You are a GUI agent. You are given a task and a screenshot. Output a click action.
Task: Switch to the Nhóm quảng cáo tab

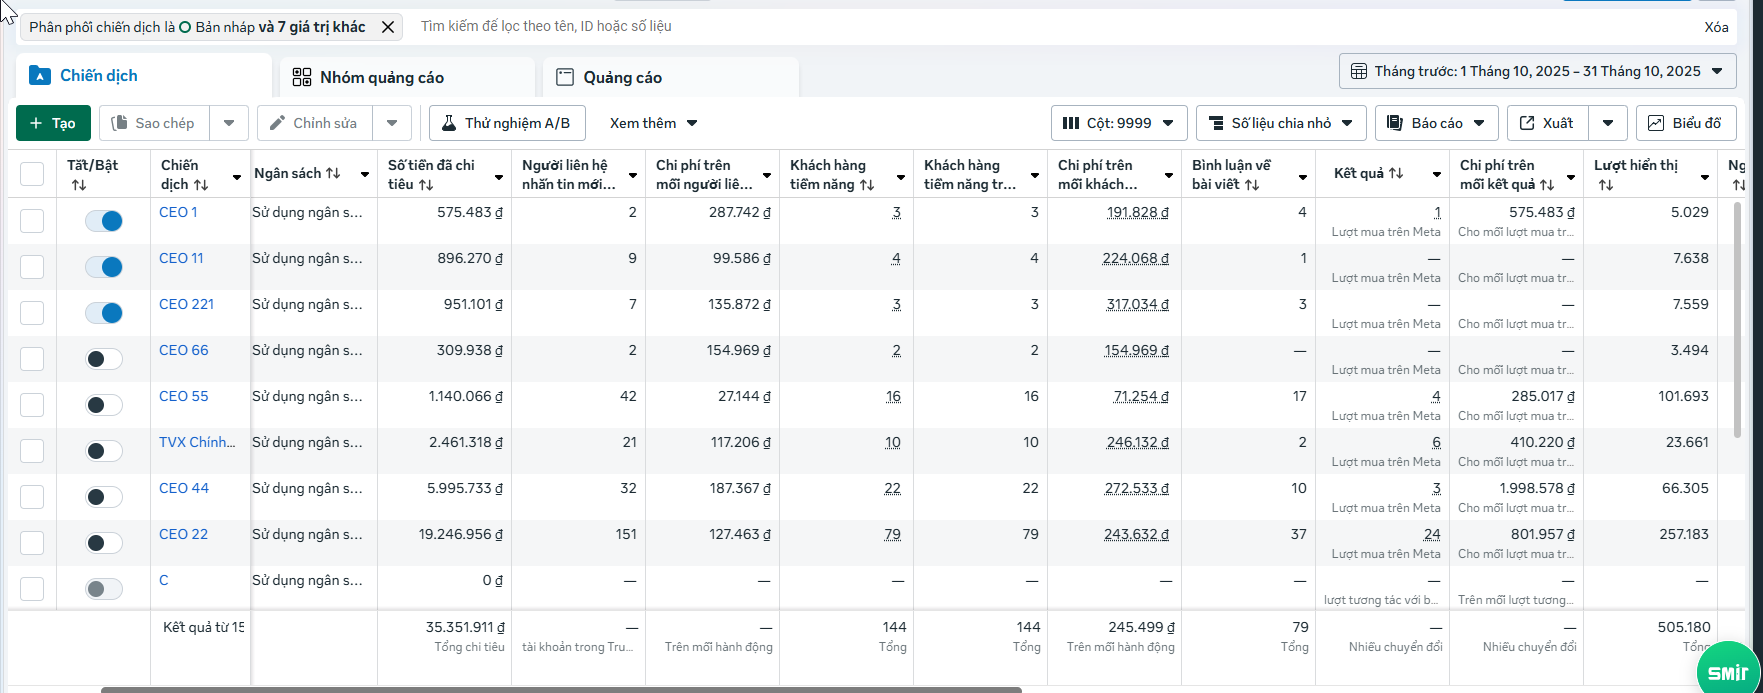(381, 78)
